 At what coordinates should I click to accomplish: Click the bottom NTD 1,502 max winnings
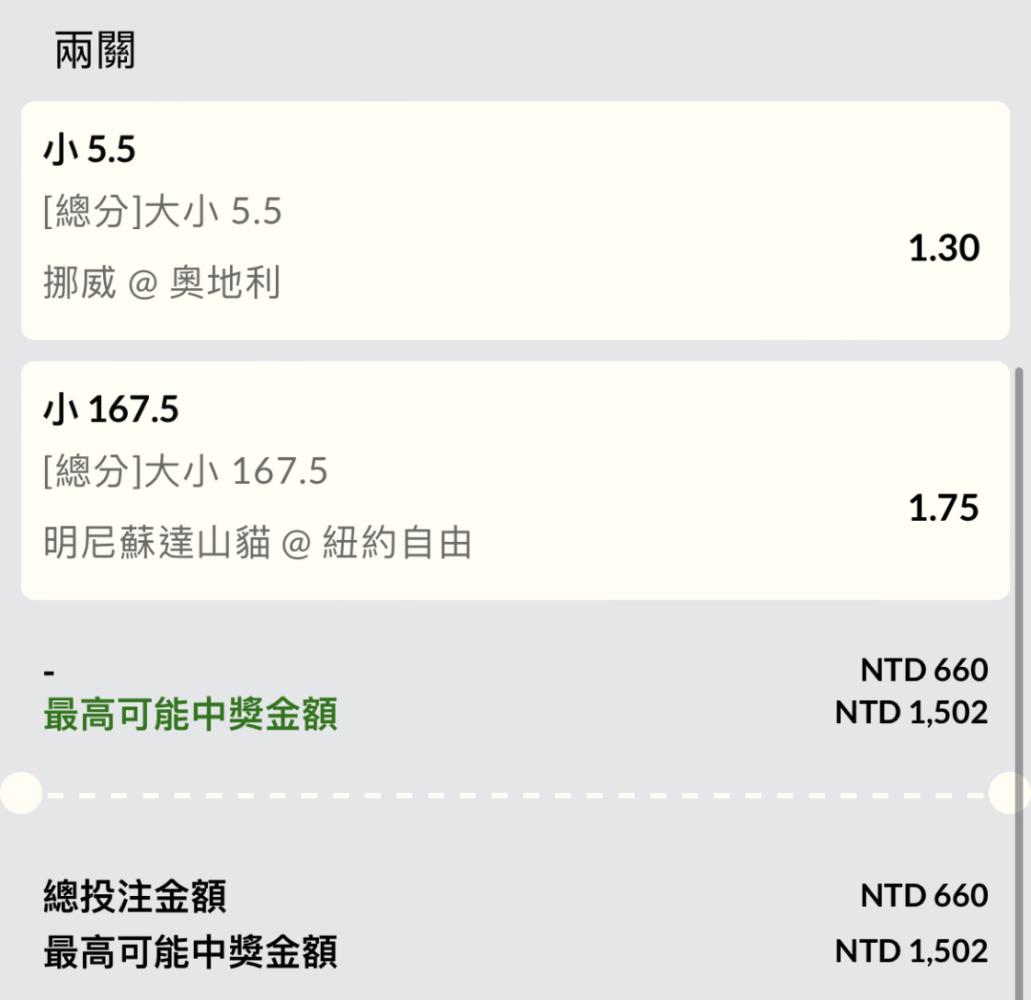pyautogui.click(x=911, y=951)
